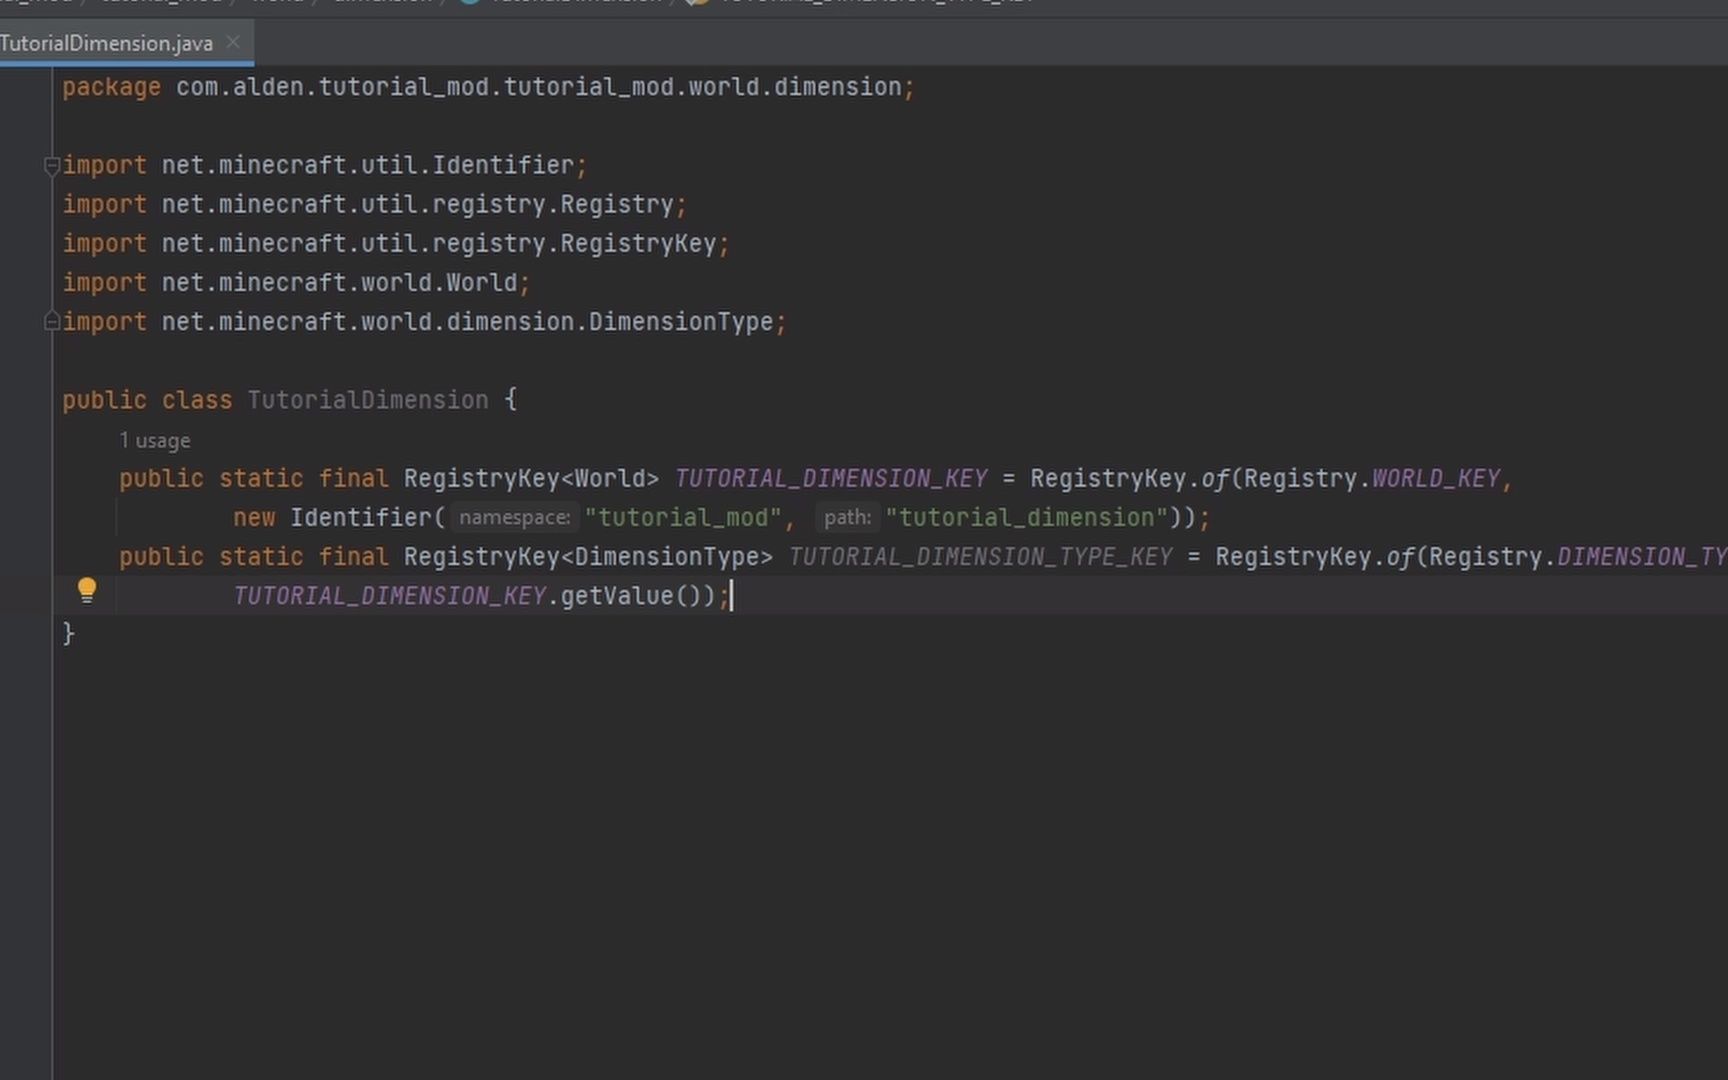Click the closing brace of the class
1728x1080 pixels.
[x=68, y=634]
